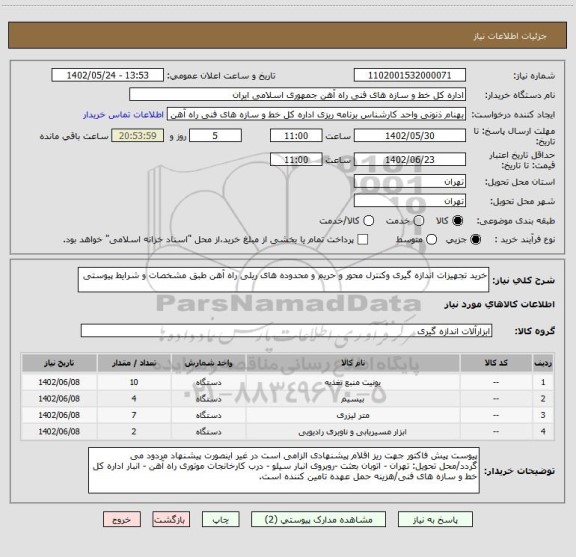This screenshot has width=576, height=557.
Task: Click the delivery province field تهران
Action: coord(410,182)
